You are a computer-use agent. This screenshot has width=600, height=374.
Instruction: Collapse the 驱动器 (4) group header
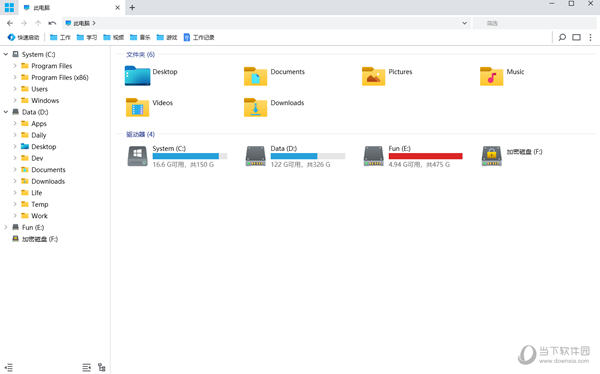tap(140, 134)
